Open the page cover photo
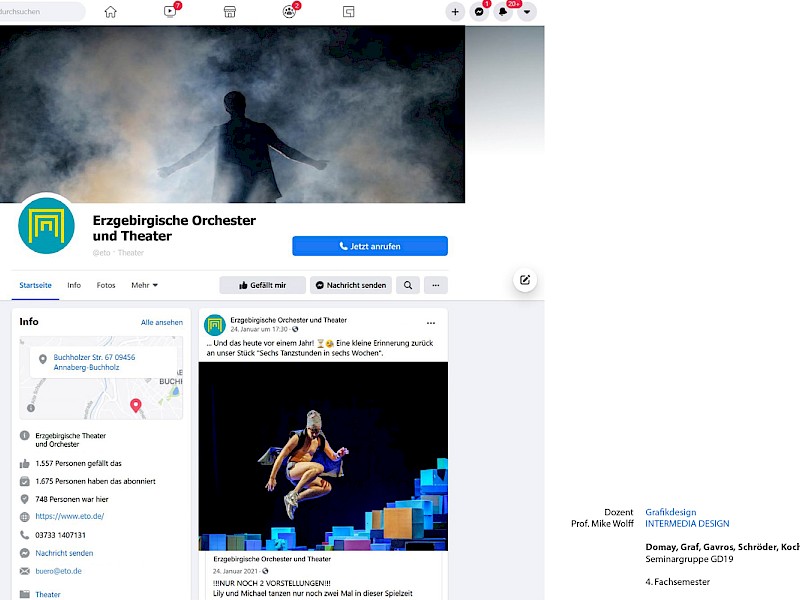The width and height of the screenshot is (800, 600). 233,114
